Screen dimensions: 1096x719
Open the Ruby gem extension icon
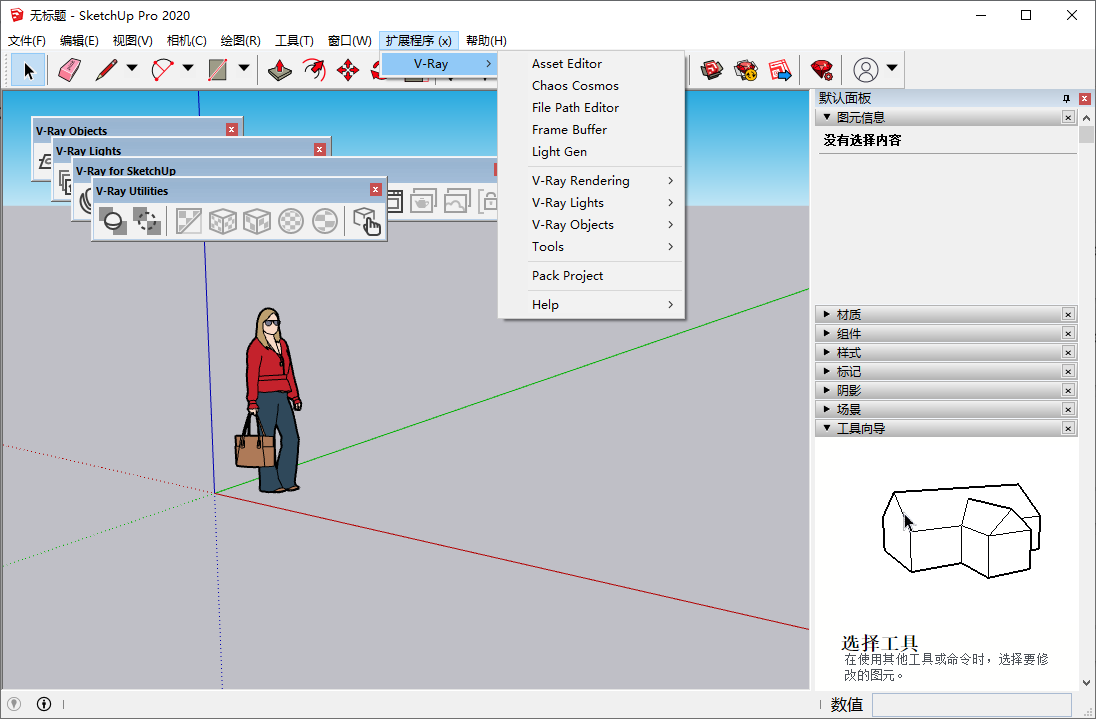822,70
